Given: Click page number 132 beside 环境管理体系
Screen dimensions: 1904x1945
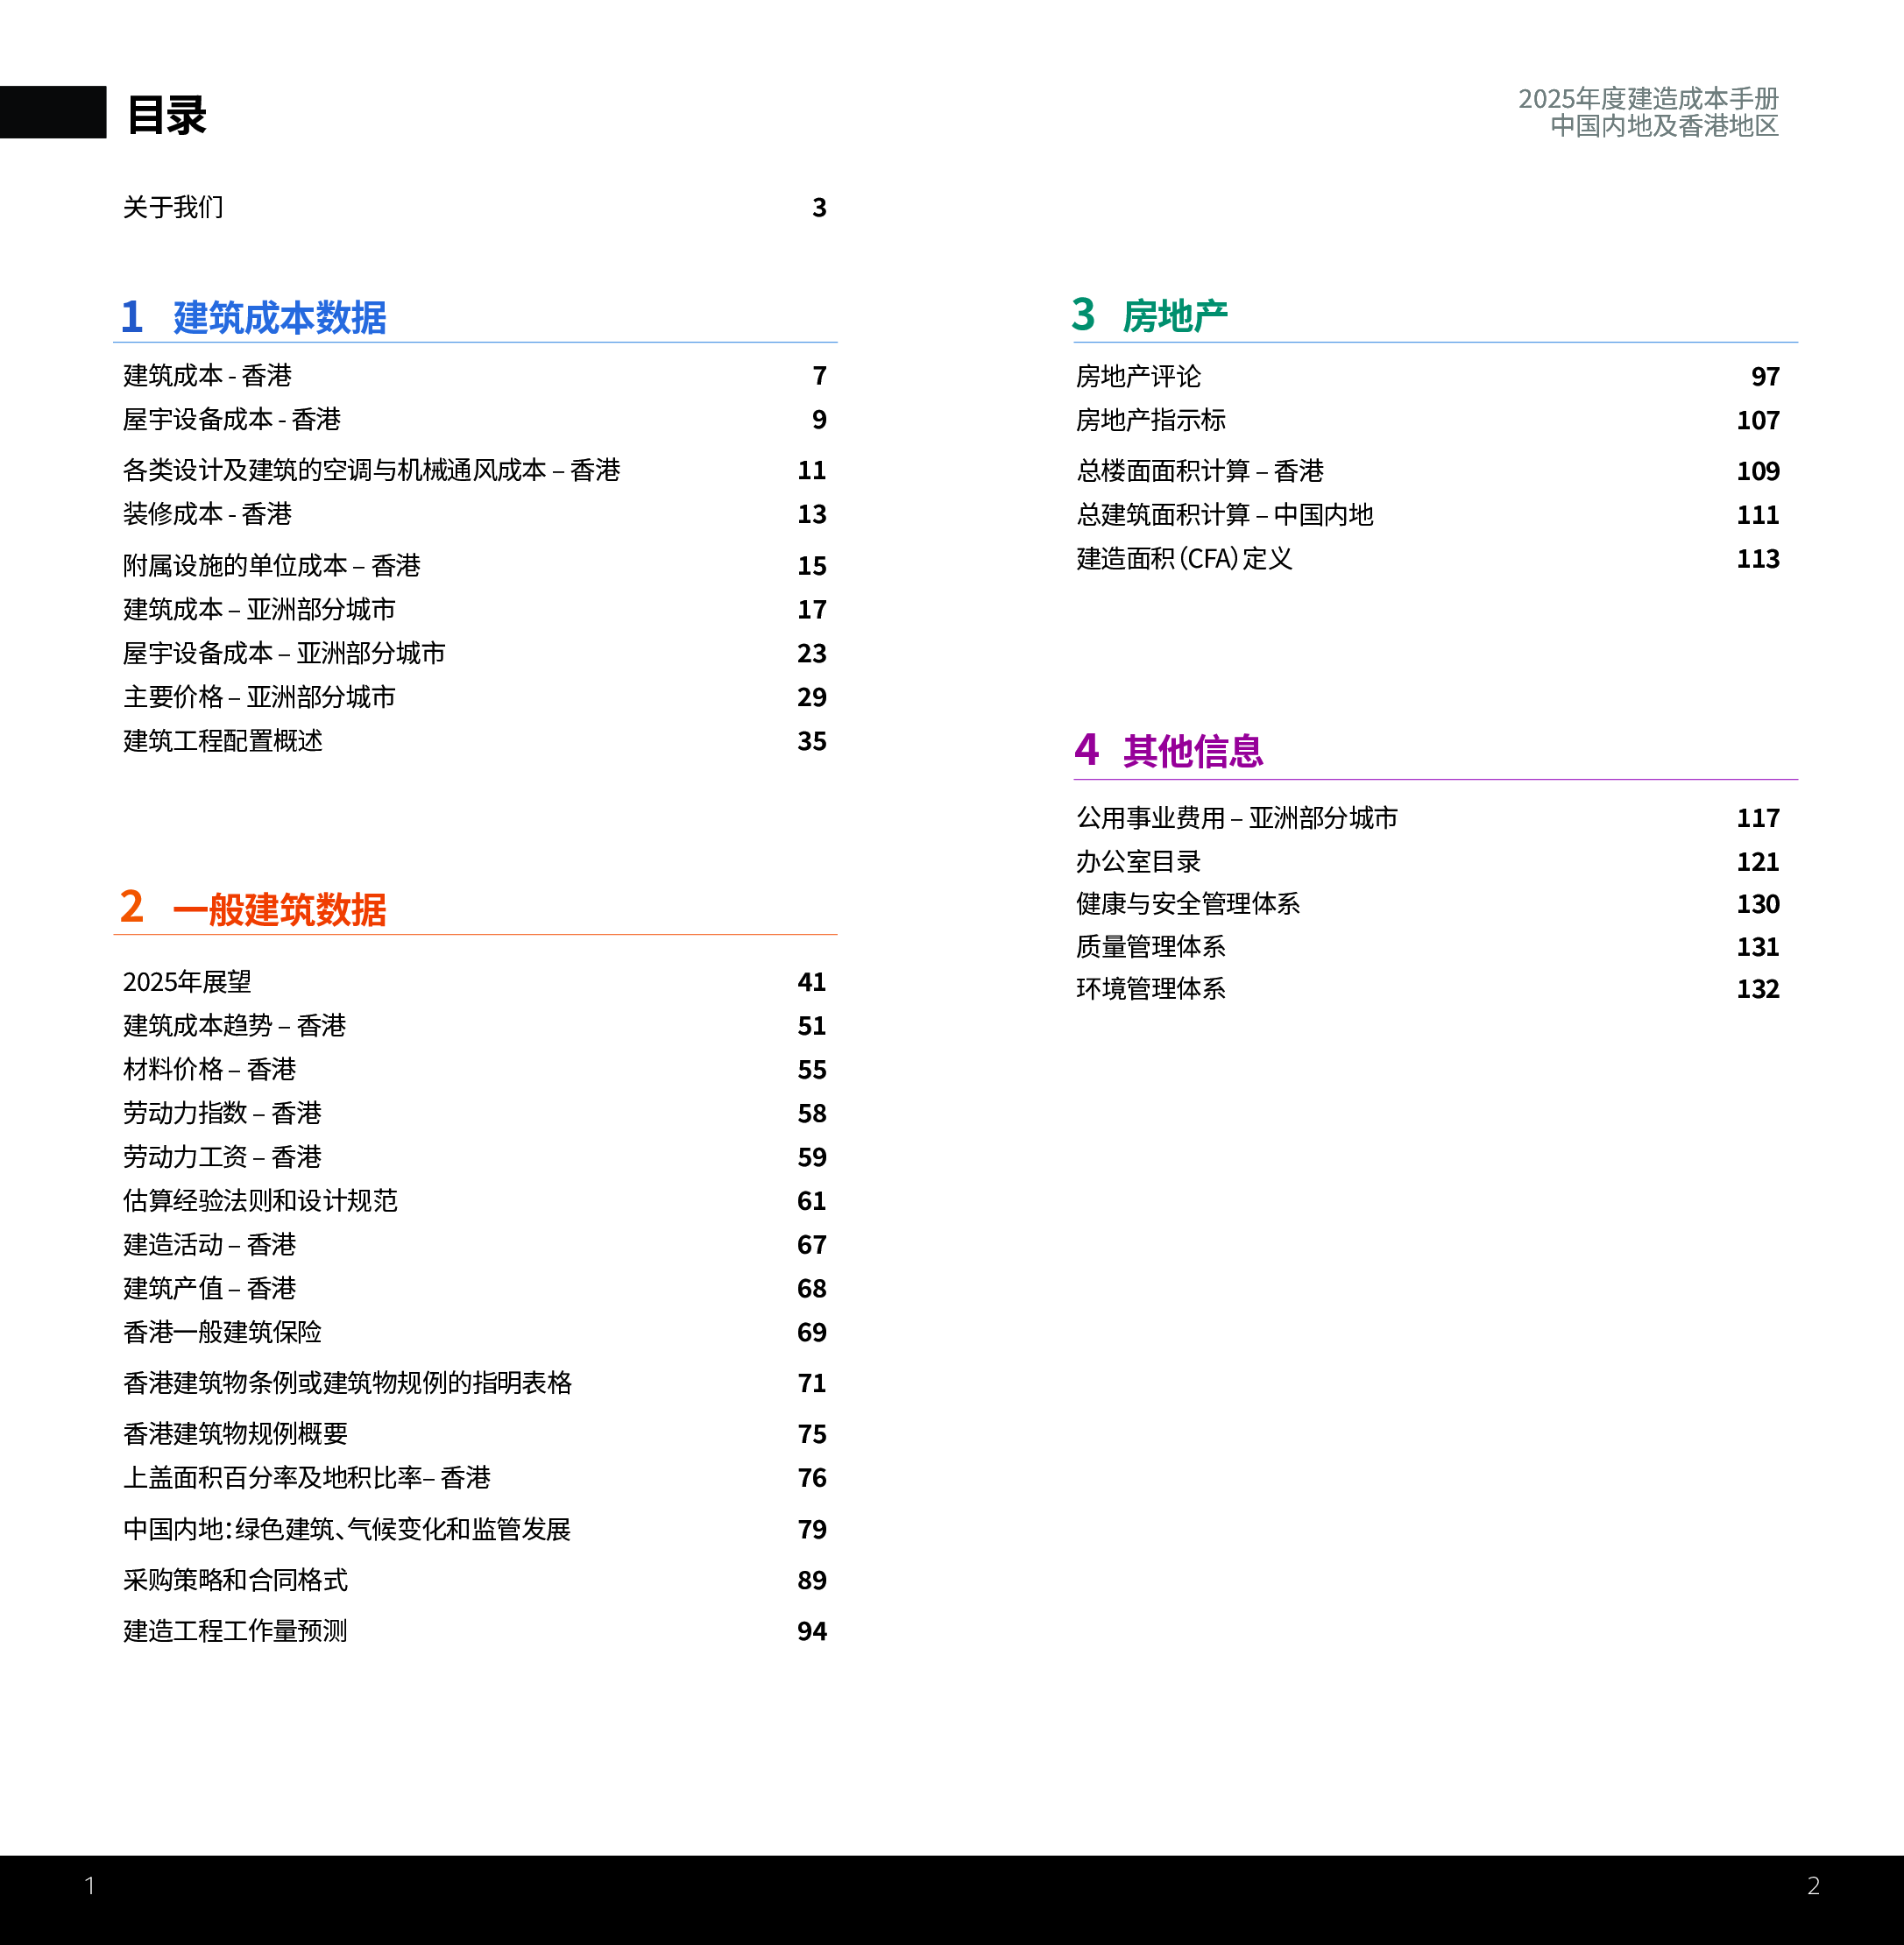Looking at the screenshot, I should tap(1758, 990).
